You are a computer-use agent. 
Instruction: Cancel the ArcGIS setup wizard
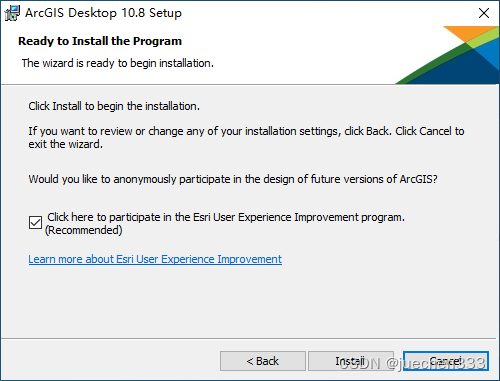pyautogui.click(x=446, y=361)
